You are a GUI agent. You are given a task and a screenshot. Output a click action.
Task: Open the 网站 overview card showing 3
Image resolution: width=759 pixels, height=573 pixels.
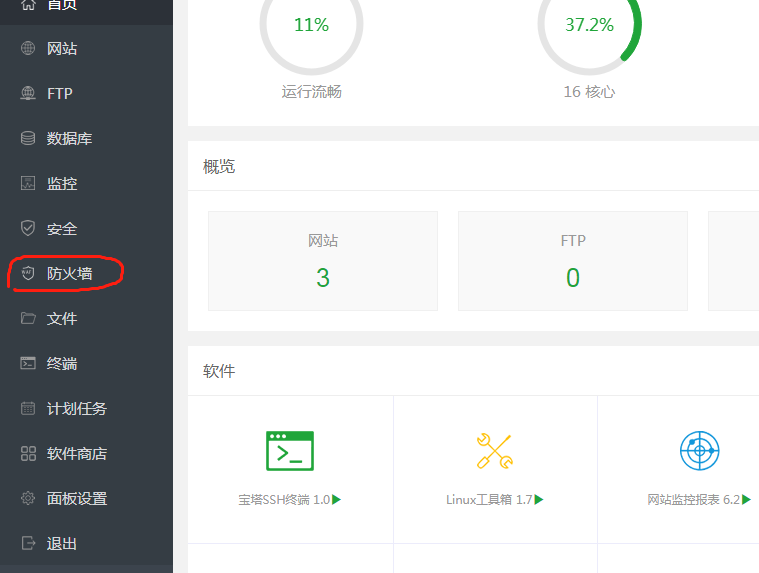pyautogui.click(x=323, y=261)
